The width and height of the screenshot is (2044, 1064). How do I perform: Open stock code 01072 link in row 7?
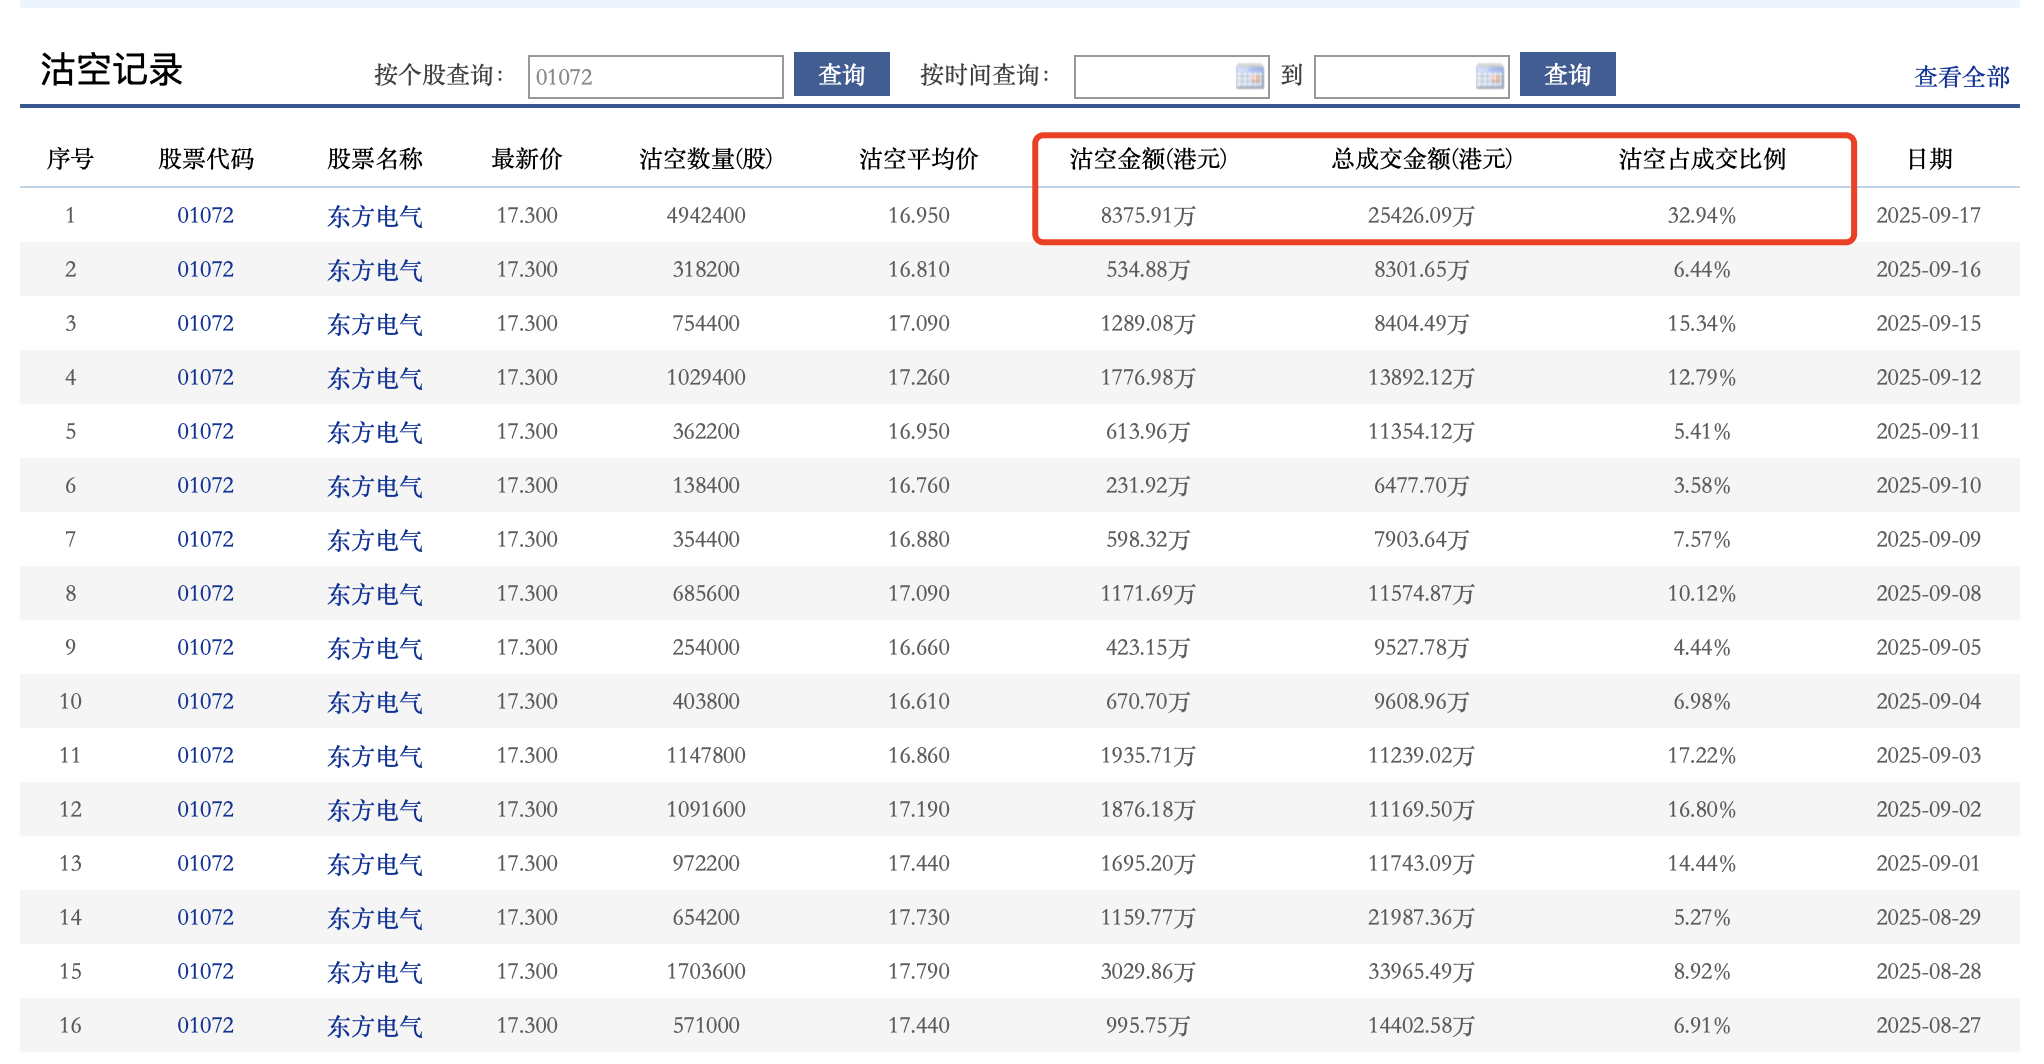click(x=205, y=539)
